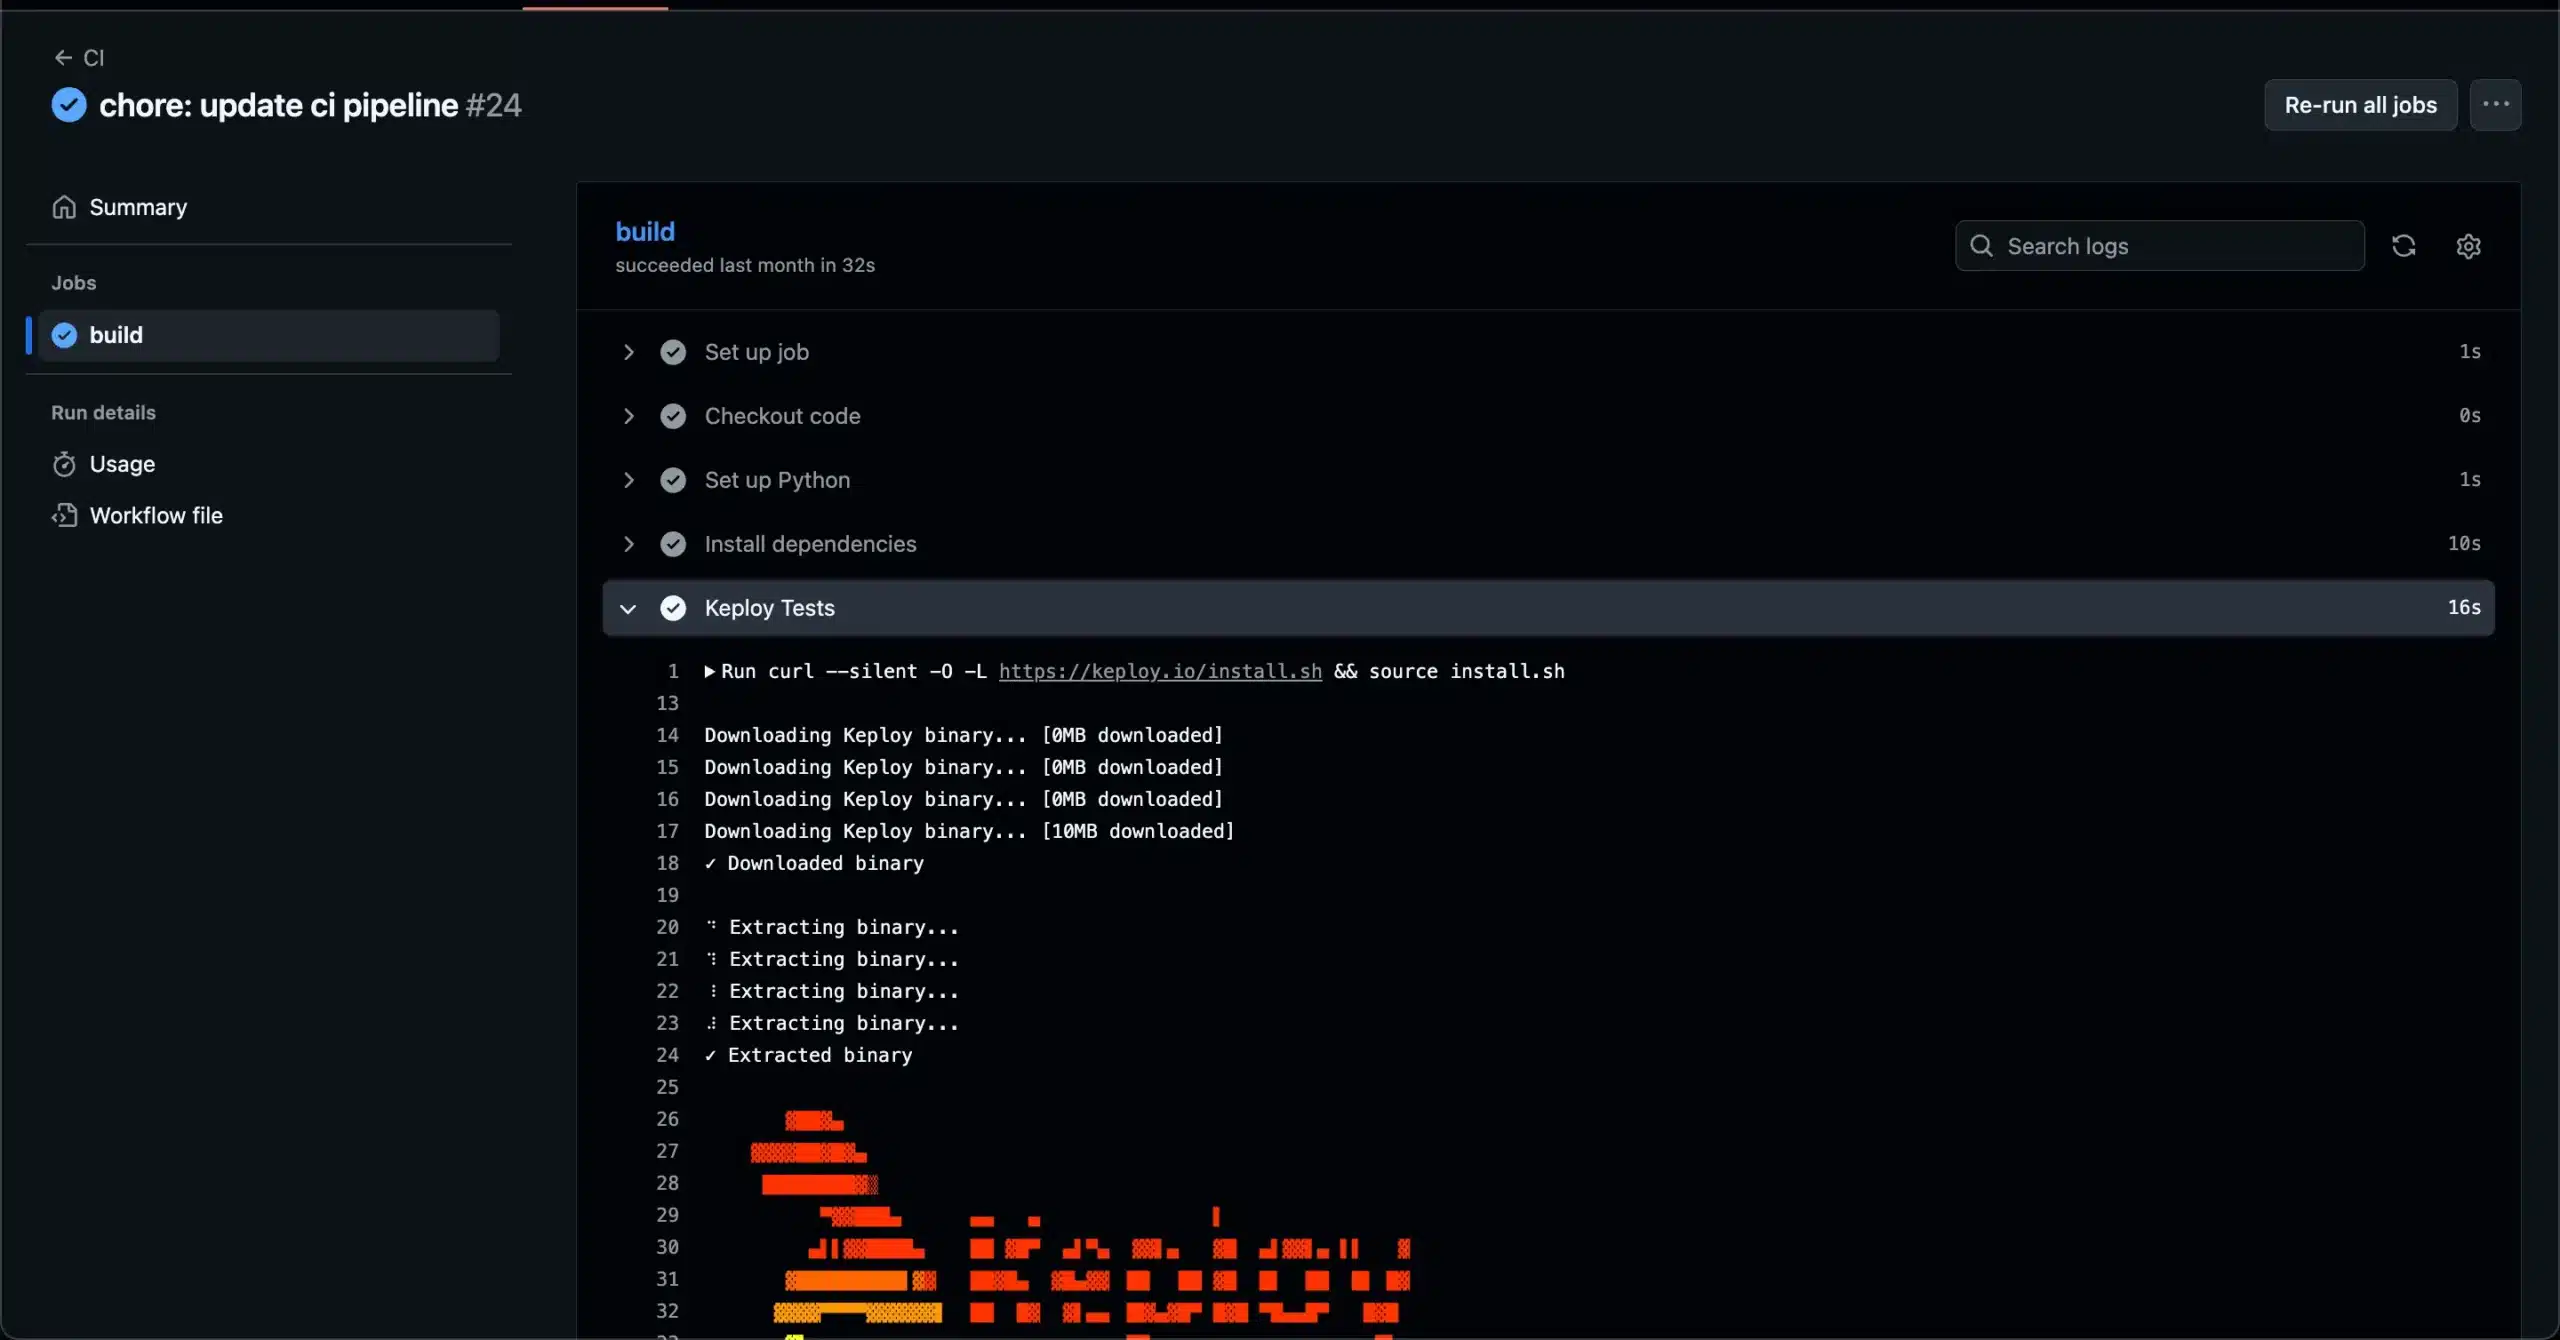Image resolution: width=2560 pixels, height=1340 pixels.
Task: Open the more options kebab menu
Action: (x=2497, y=104)
